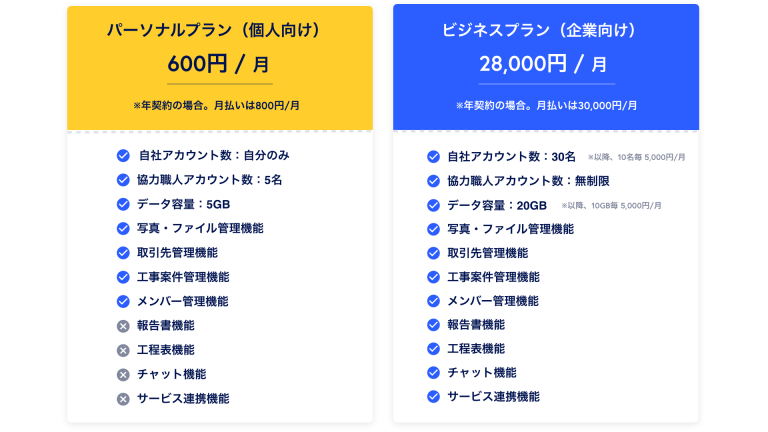The width and height of the screenshot is (768, 432).
Task: Click the checkmark beside 自社アカウント数：自分のみ
Action: pyautogui.click(x=123, y=156)
